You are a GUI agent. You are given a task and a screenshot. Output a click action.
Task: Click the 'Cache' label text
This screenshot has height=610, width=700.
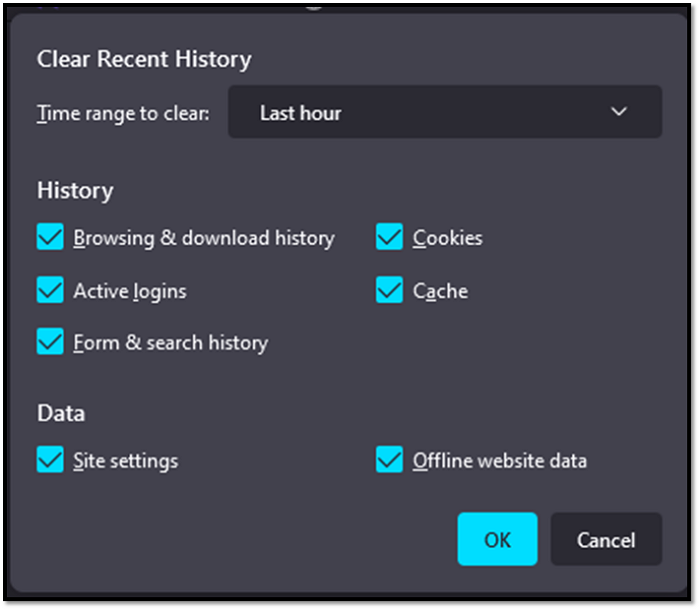(x=440, y=292)
